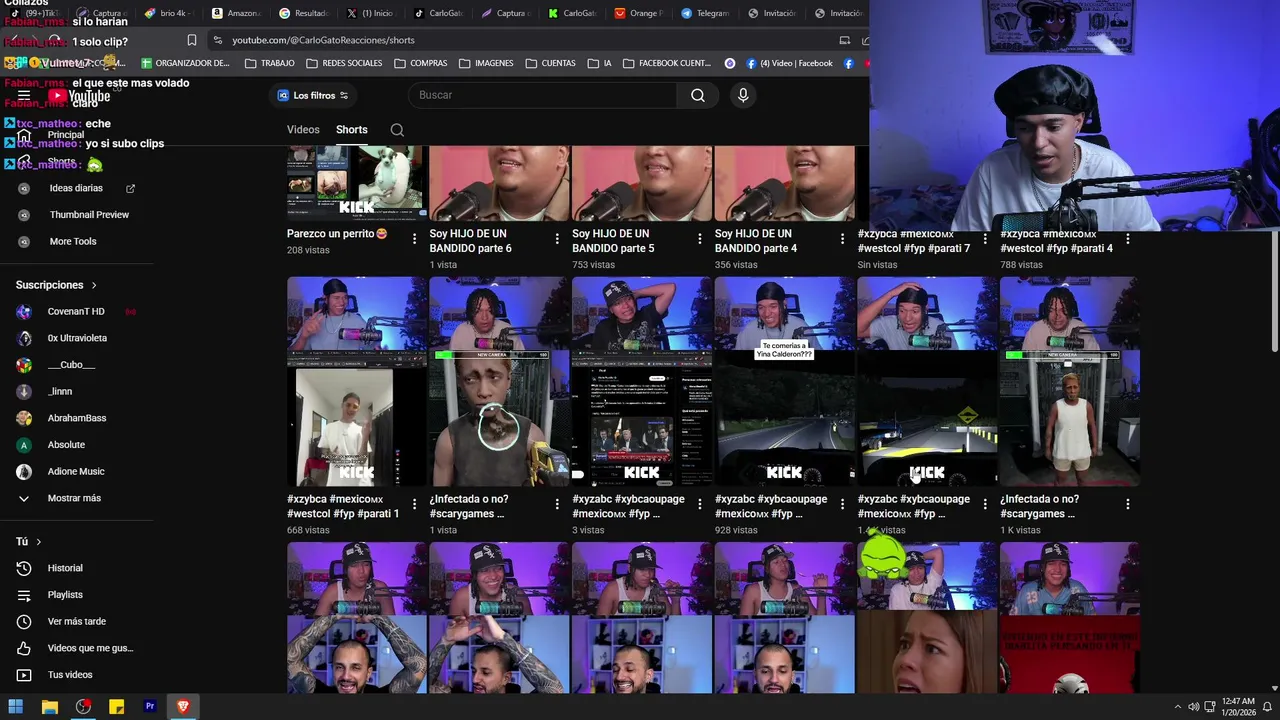
Task: Open thumbnail of the 928 vistas short
Action: point(784,381)
